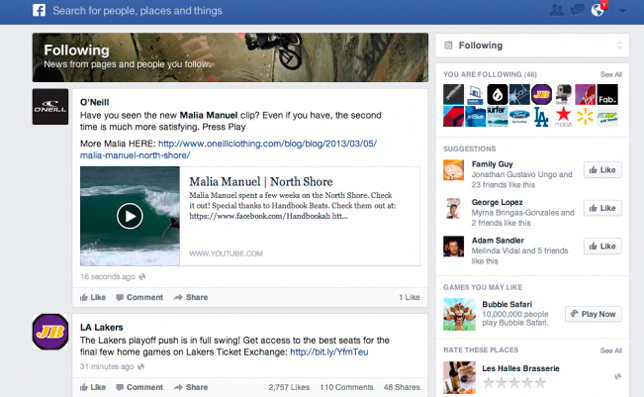Comment on the O'Neill post
This screenshot has width=644, height=397.
140,297
